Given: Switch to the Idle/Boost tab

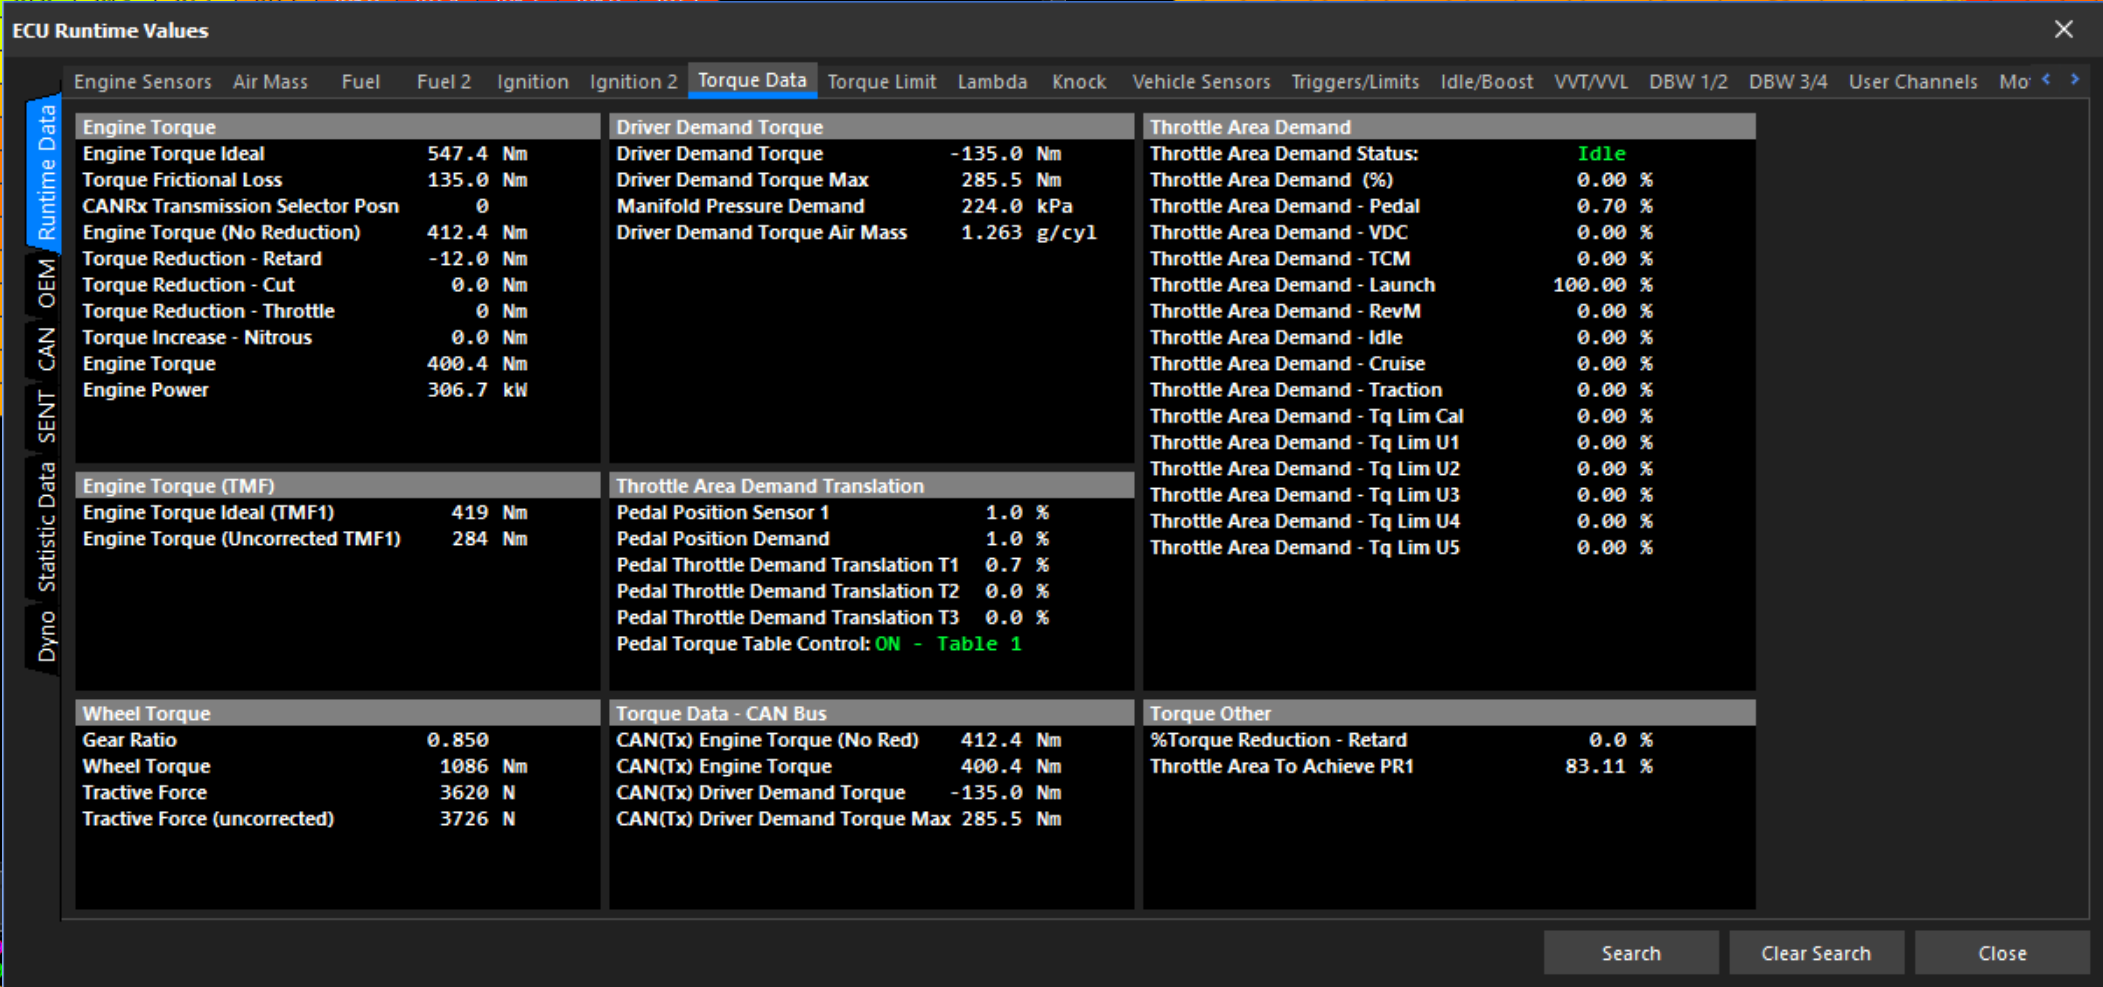Looking at the screenshot, I should click(x=1486, y=82).
